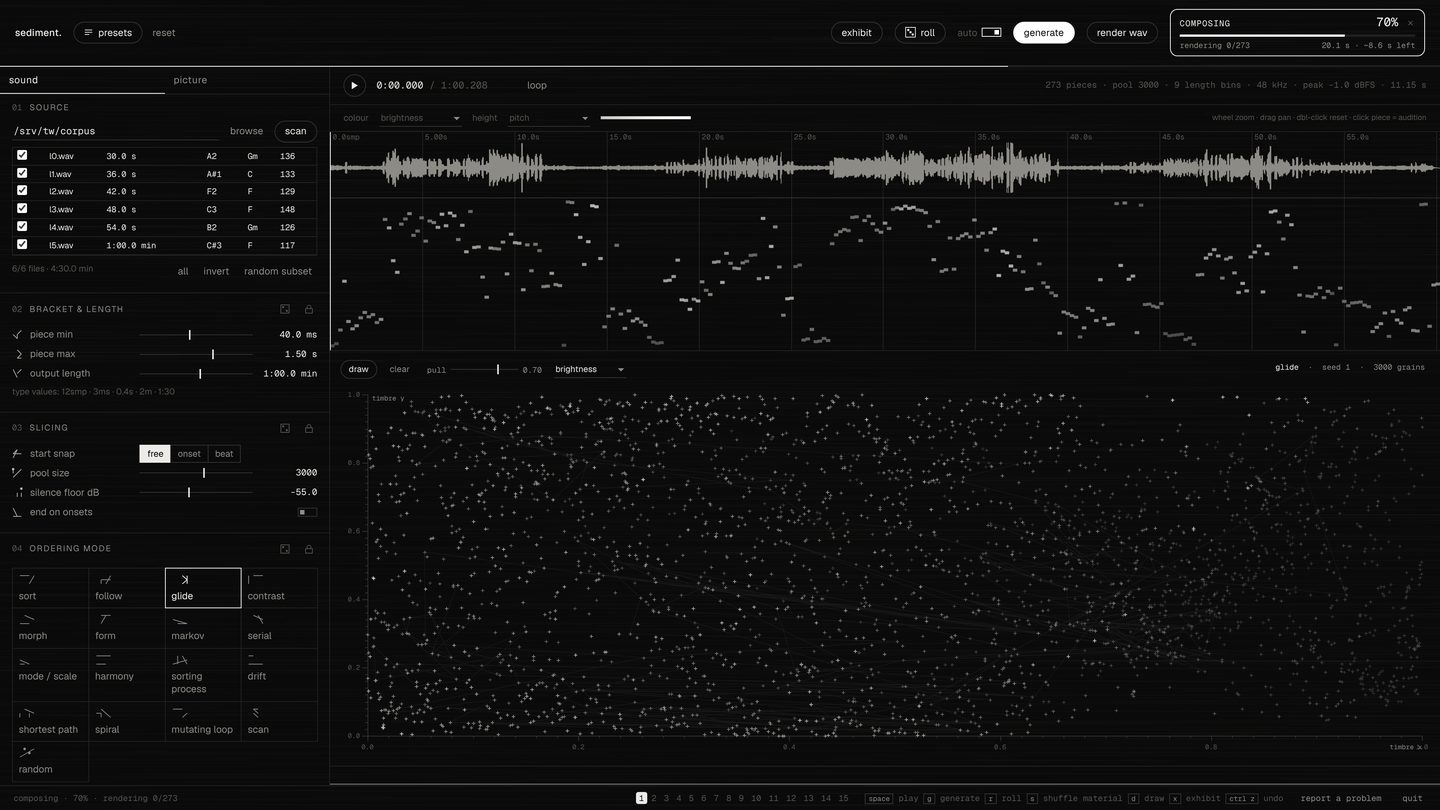The width and height of the screenshot is (1440, 810).
Task: Lock the Ordering Mode section
Action: (x=309, y=549)
